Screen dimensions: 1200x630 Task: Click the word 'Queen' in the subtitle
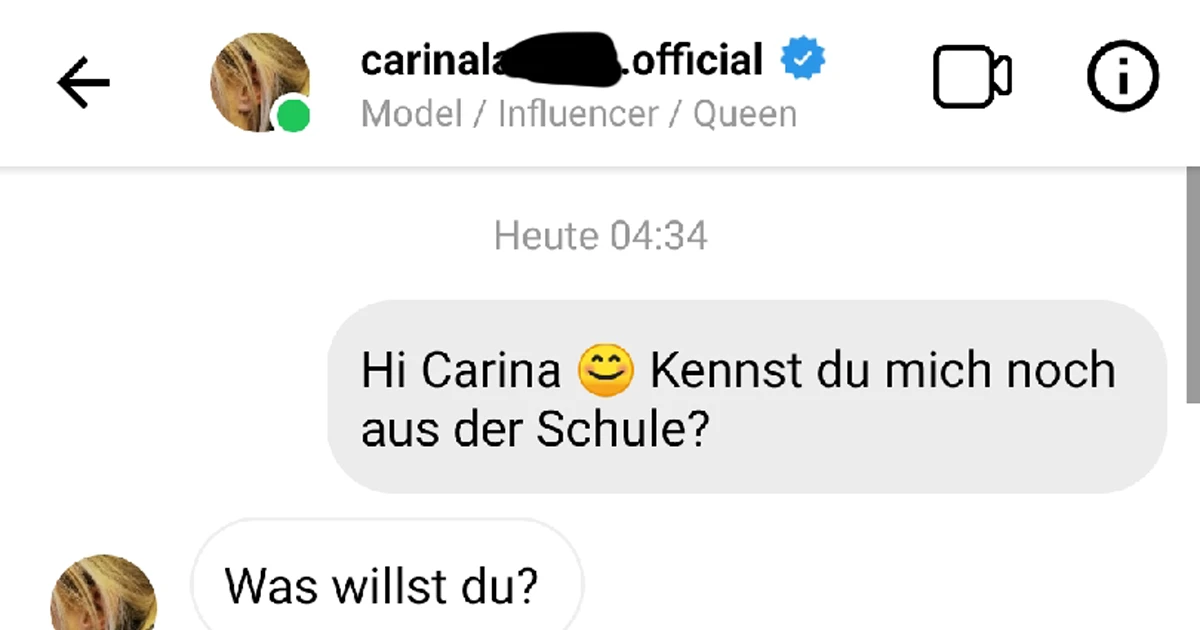745,114
